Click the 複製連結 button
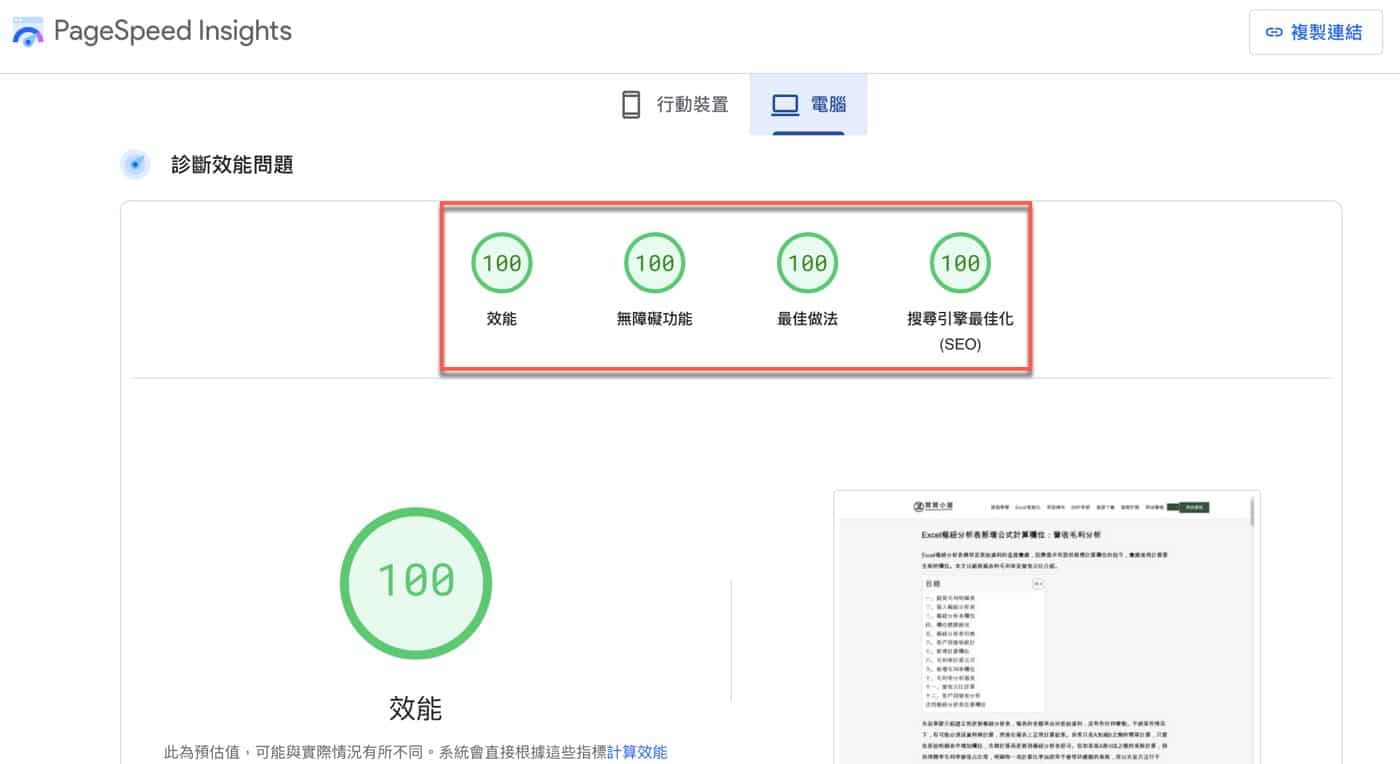This screenshot has width=1400, height=764. click(x=1316, y=32)
